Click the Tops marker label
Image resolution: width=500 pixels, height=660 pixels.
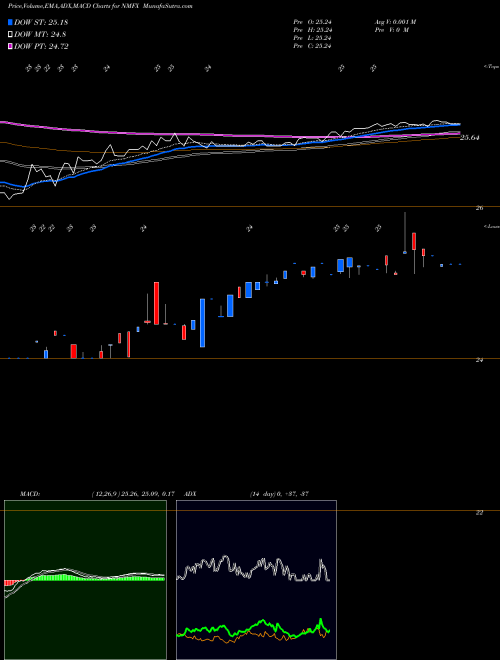tap(491, 67)
